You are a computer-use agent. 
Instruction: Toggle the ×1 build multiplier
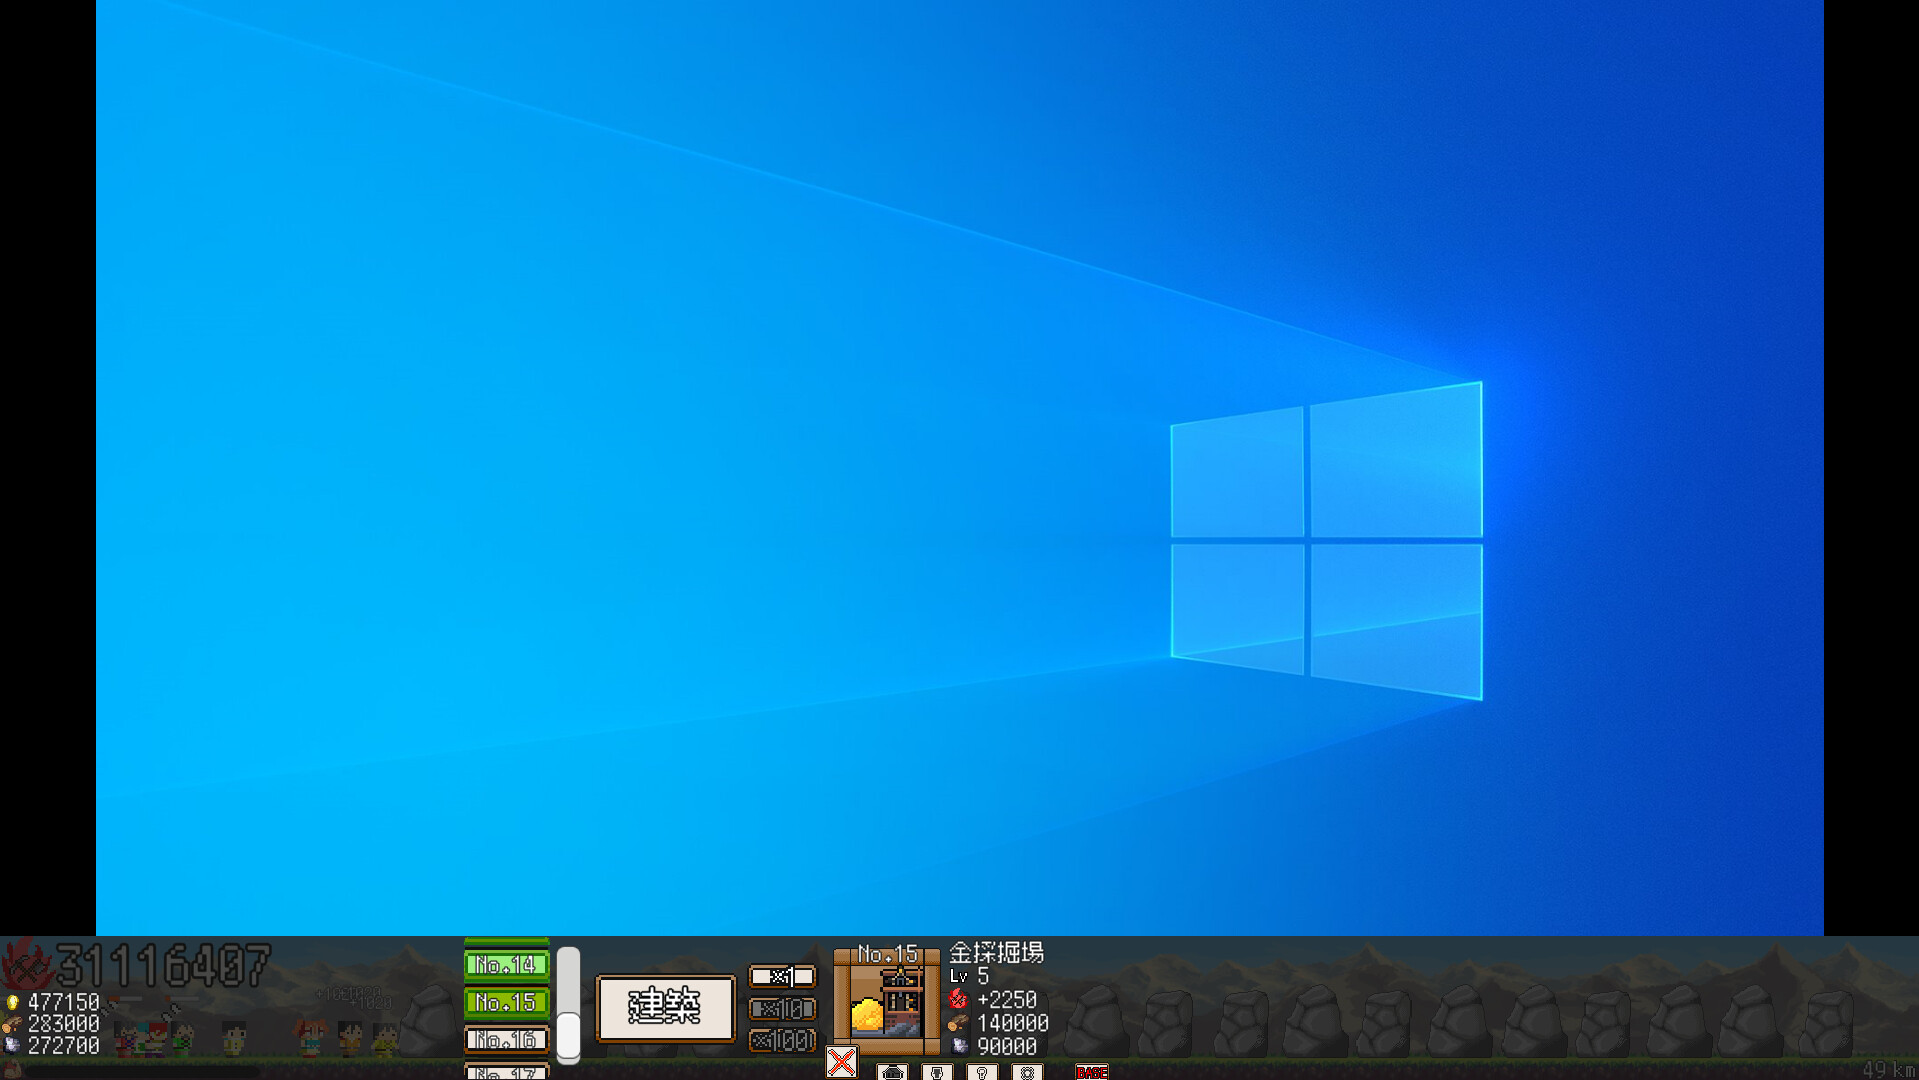(783, 976)
